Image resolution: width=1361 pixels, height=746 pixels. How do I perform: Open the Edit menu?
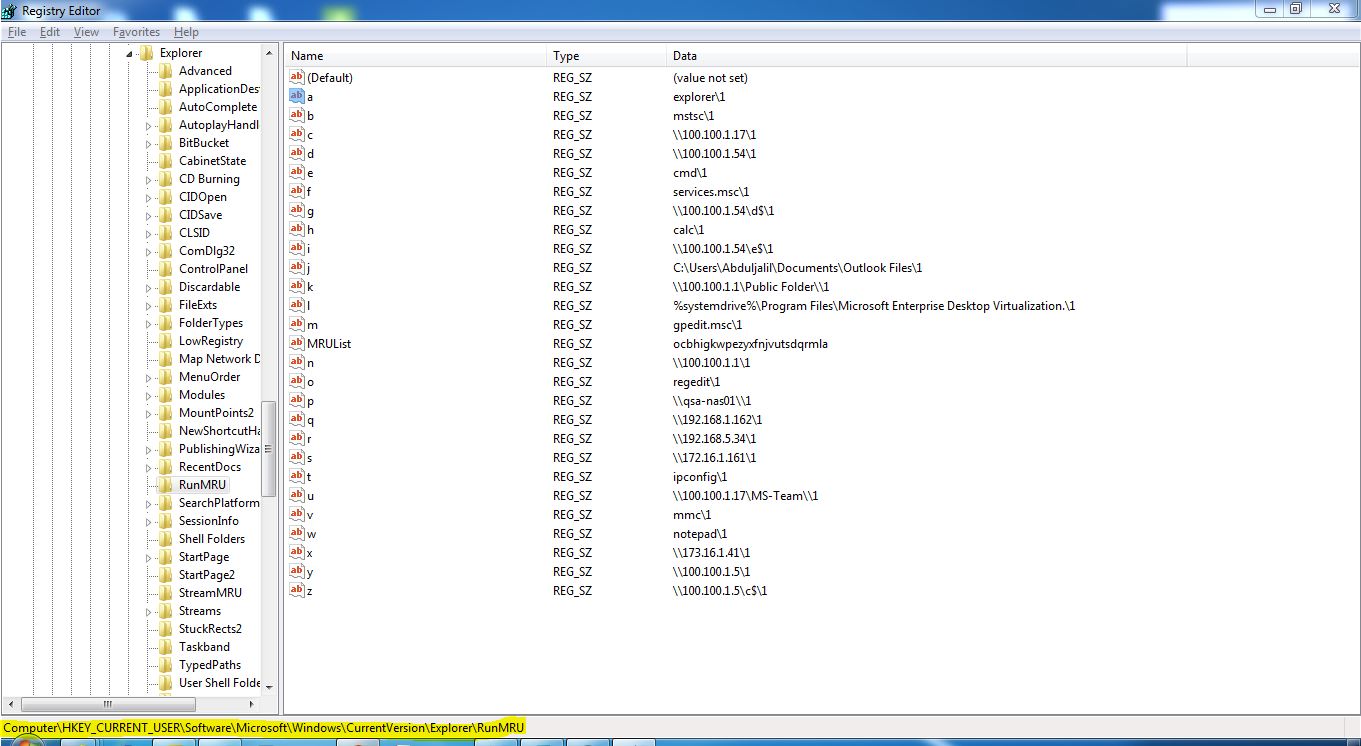(x=50, y=32)
